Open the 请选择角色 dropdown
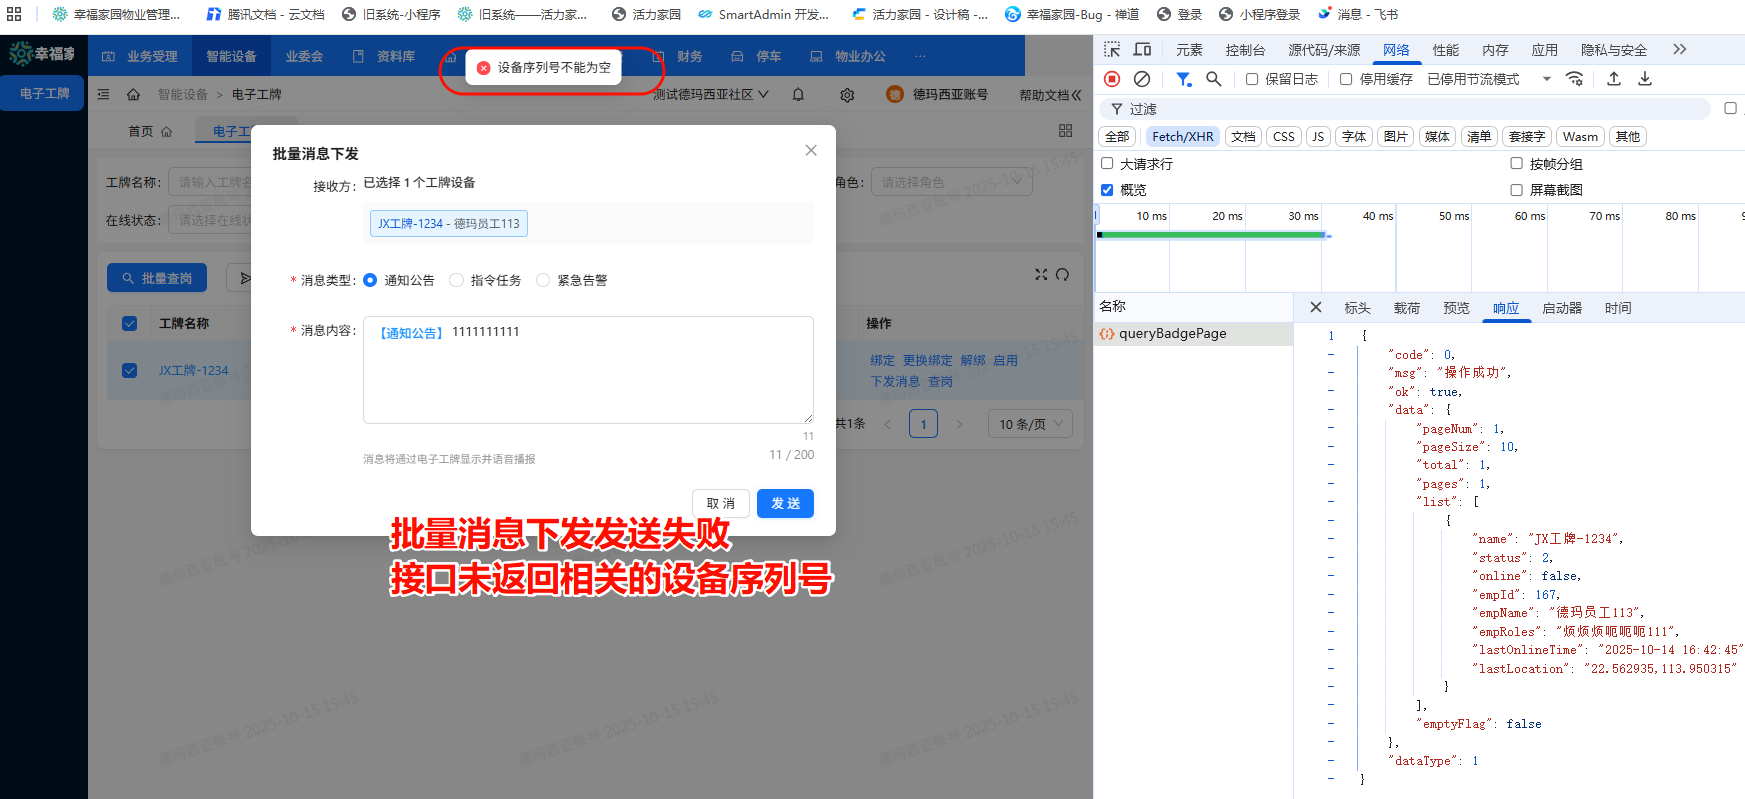 pos(951,182)
